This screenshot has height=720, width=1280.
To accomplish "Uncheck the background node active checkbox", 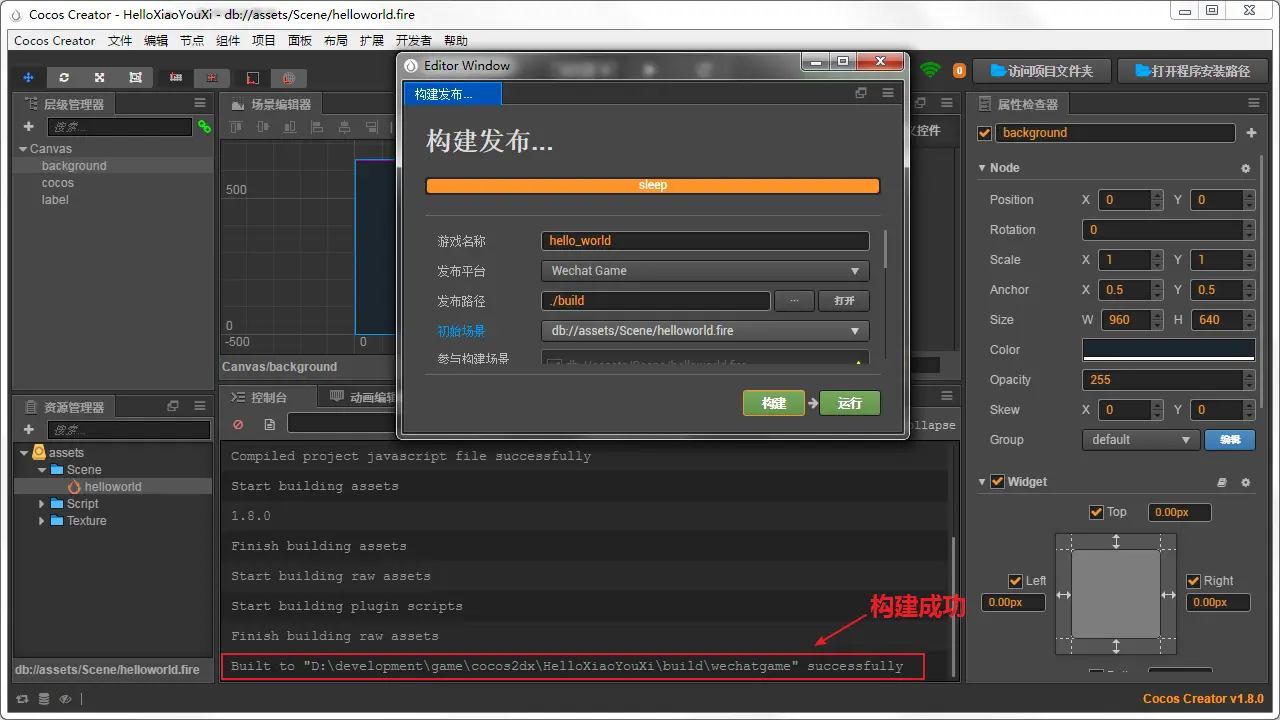I will pyautogui.click(x=984, y=133).
